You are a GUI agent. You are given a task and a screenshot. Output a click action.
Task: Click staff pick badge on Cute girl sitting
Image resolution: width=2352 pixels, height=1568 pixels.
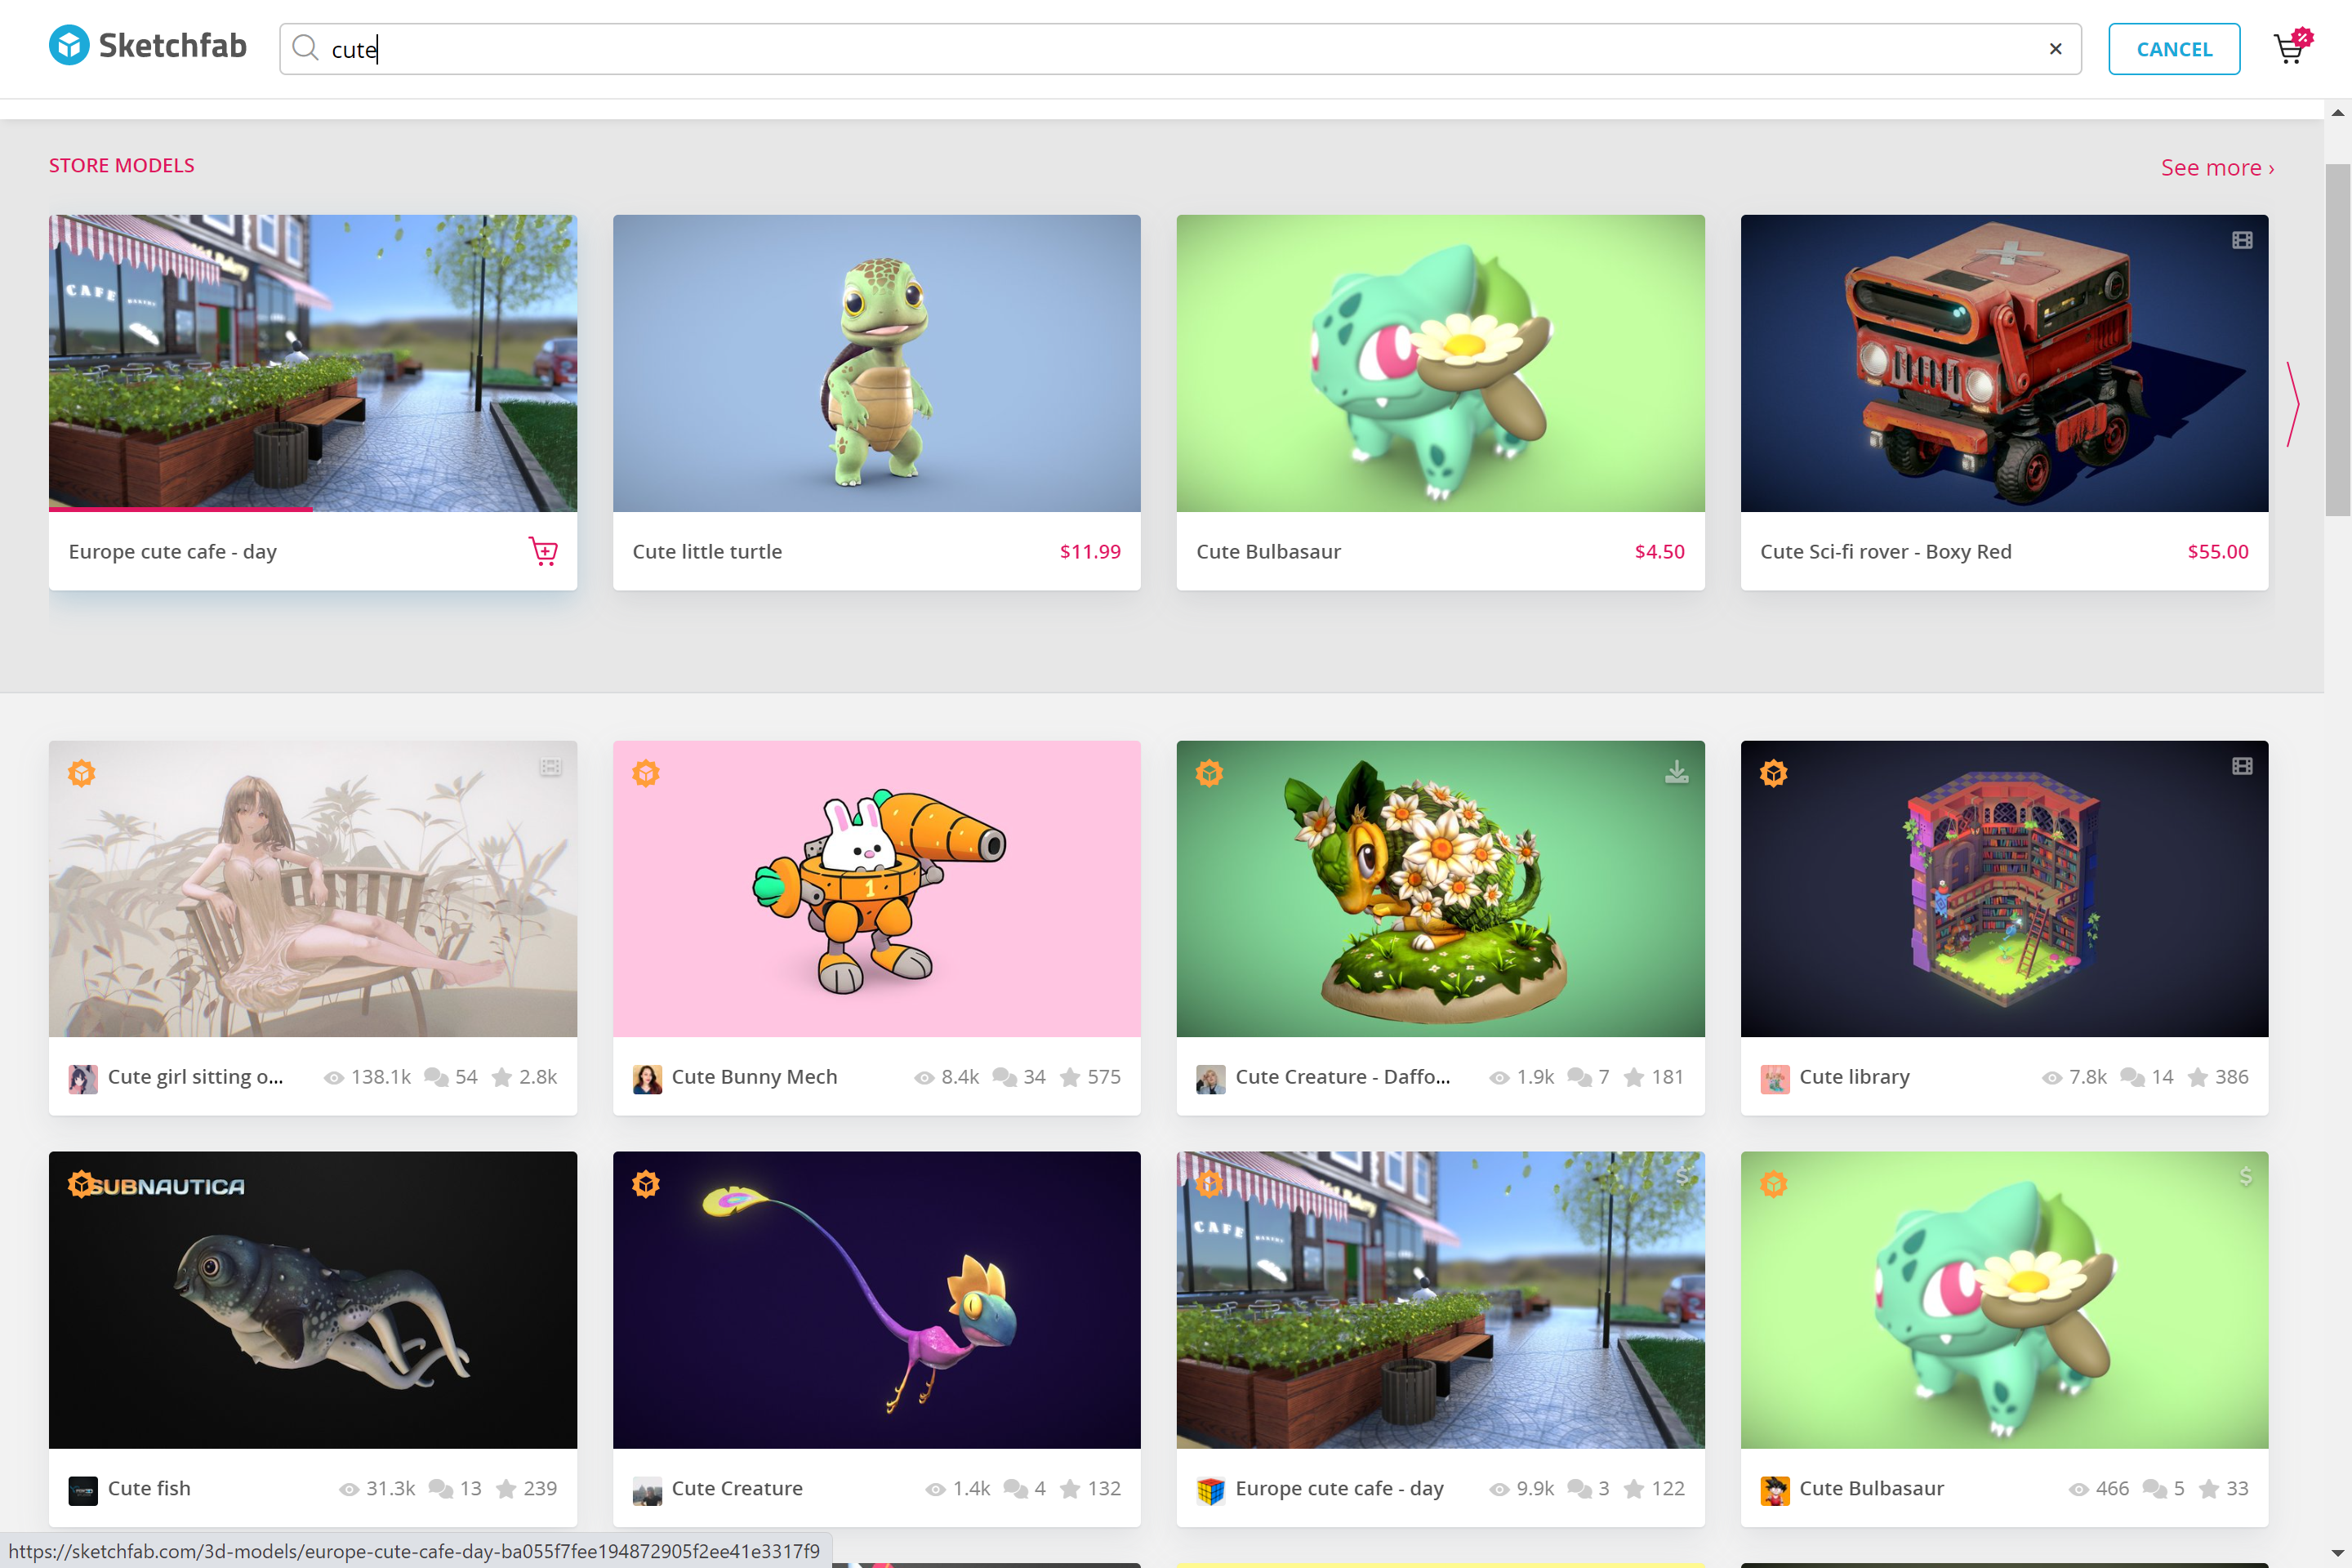82,773
